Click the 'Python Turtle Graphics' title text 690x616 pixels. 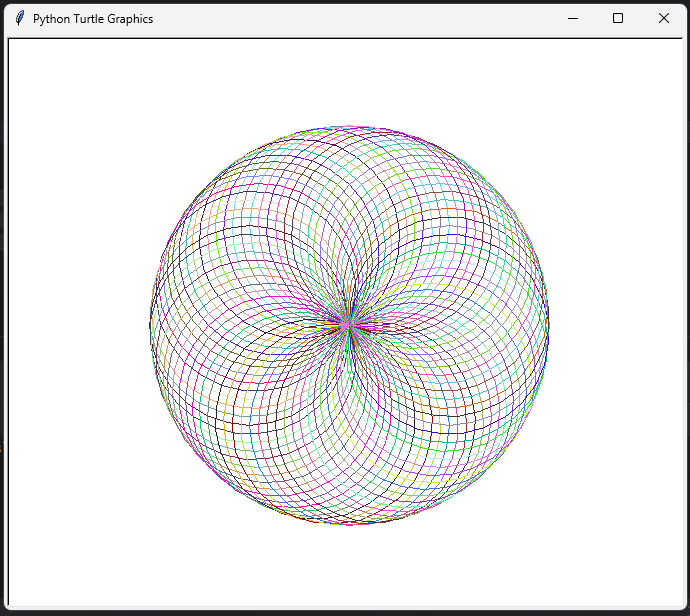point(93,19)
